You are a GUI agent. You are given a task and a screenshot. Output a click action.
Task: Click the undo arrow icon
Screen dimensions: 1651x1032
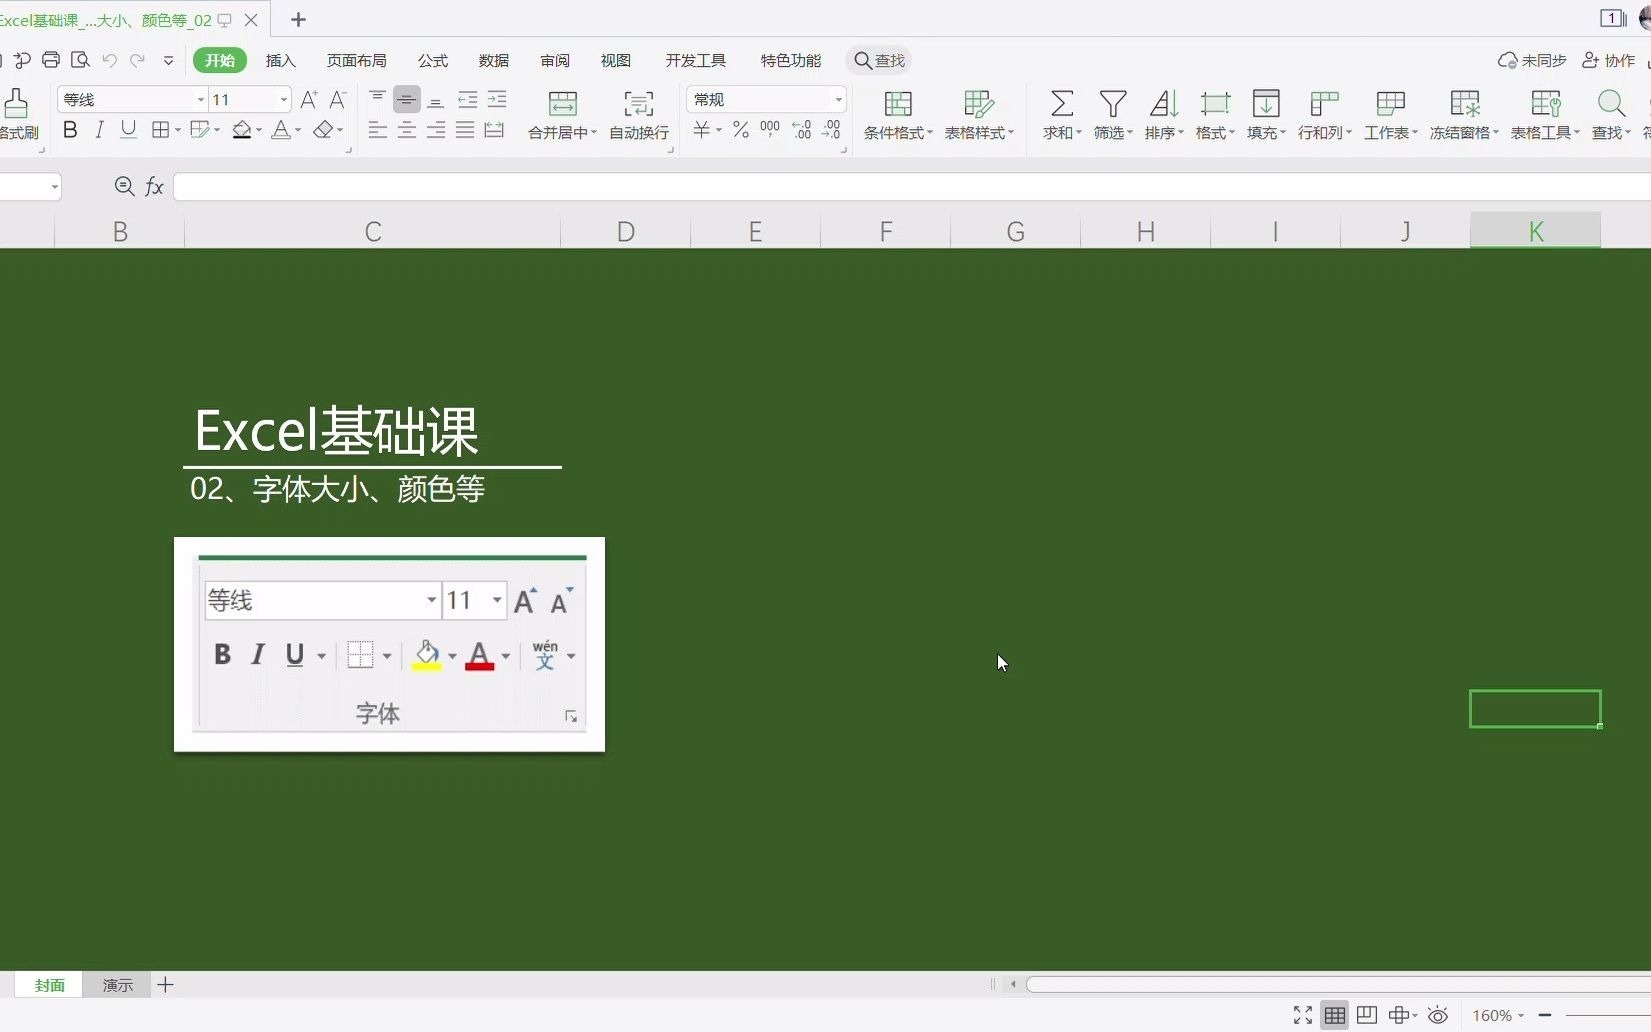tap(110, 60)
